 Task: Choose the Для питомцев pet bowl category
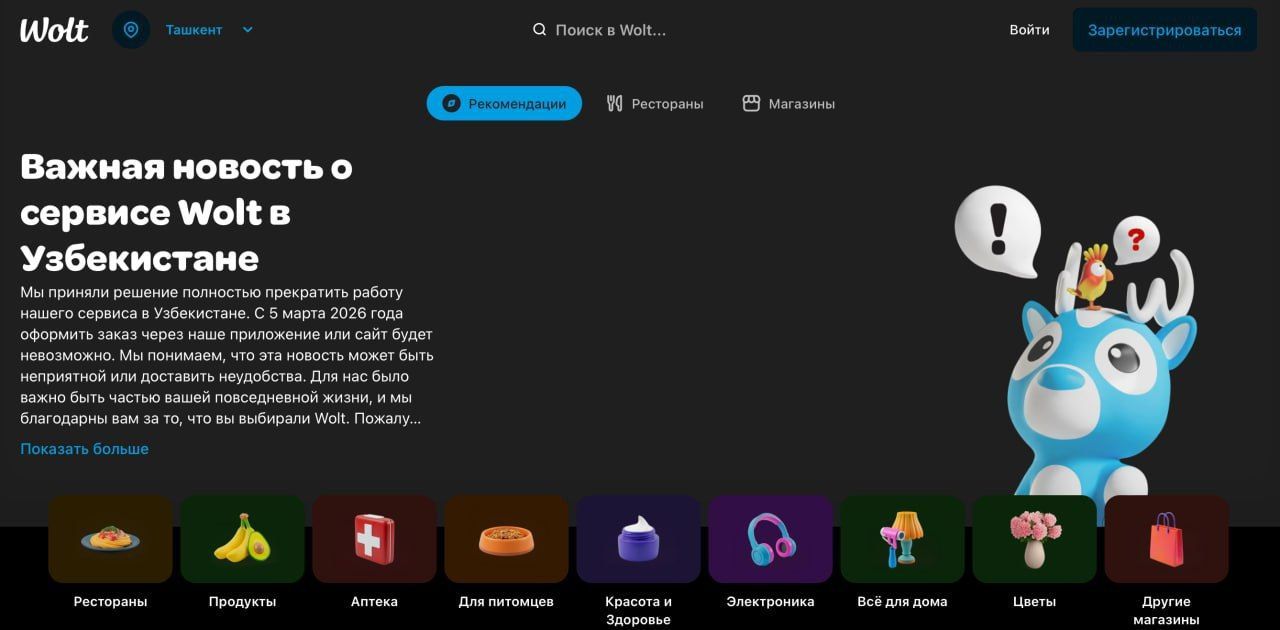(506, 540)
